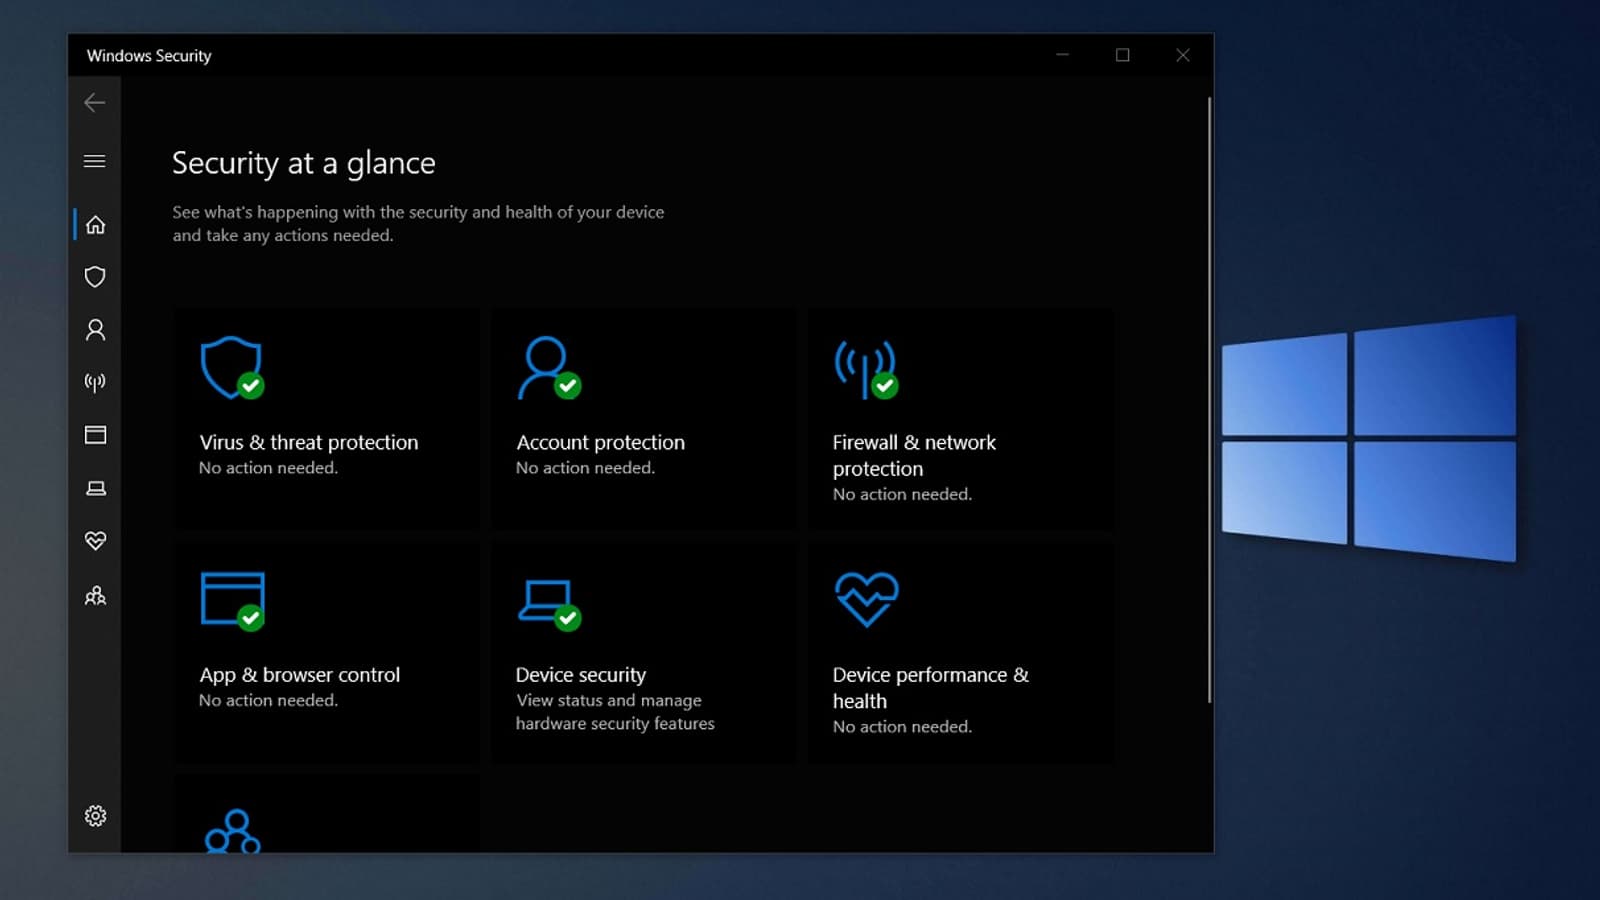Click the Family options tile icon
The width and height of the screenshot is (1600, 900).
[x=233, y=831]
